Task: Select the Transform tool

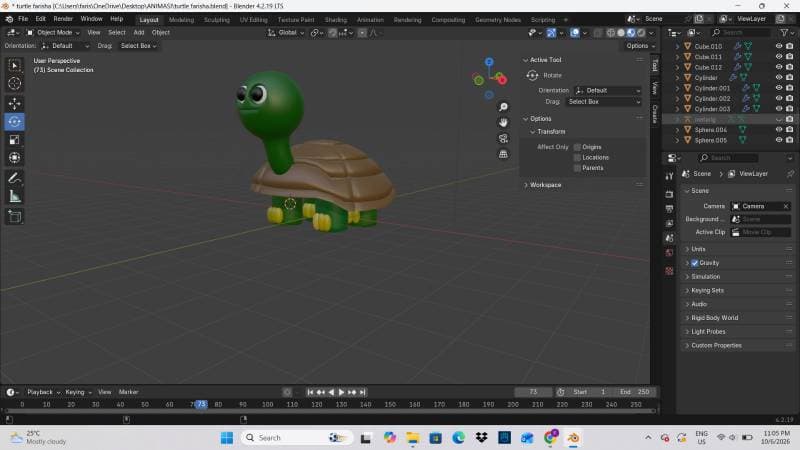Action: point(14,157)
